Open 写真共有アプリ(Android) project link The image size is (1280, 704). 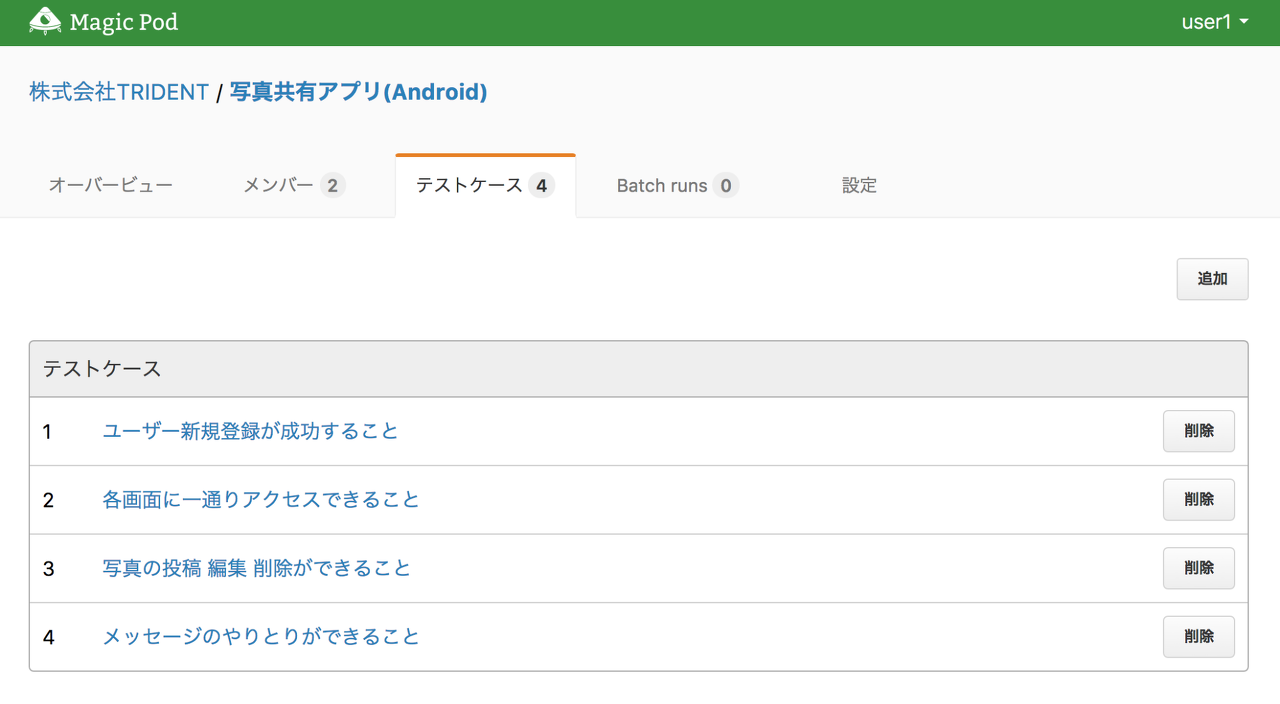358,91
